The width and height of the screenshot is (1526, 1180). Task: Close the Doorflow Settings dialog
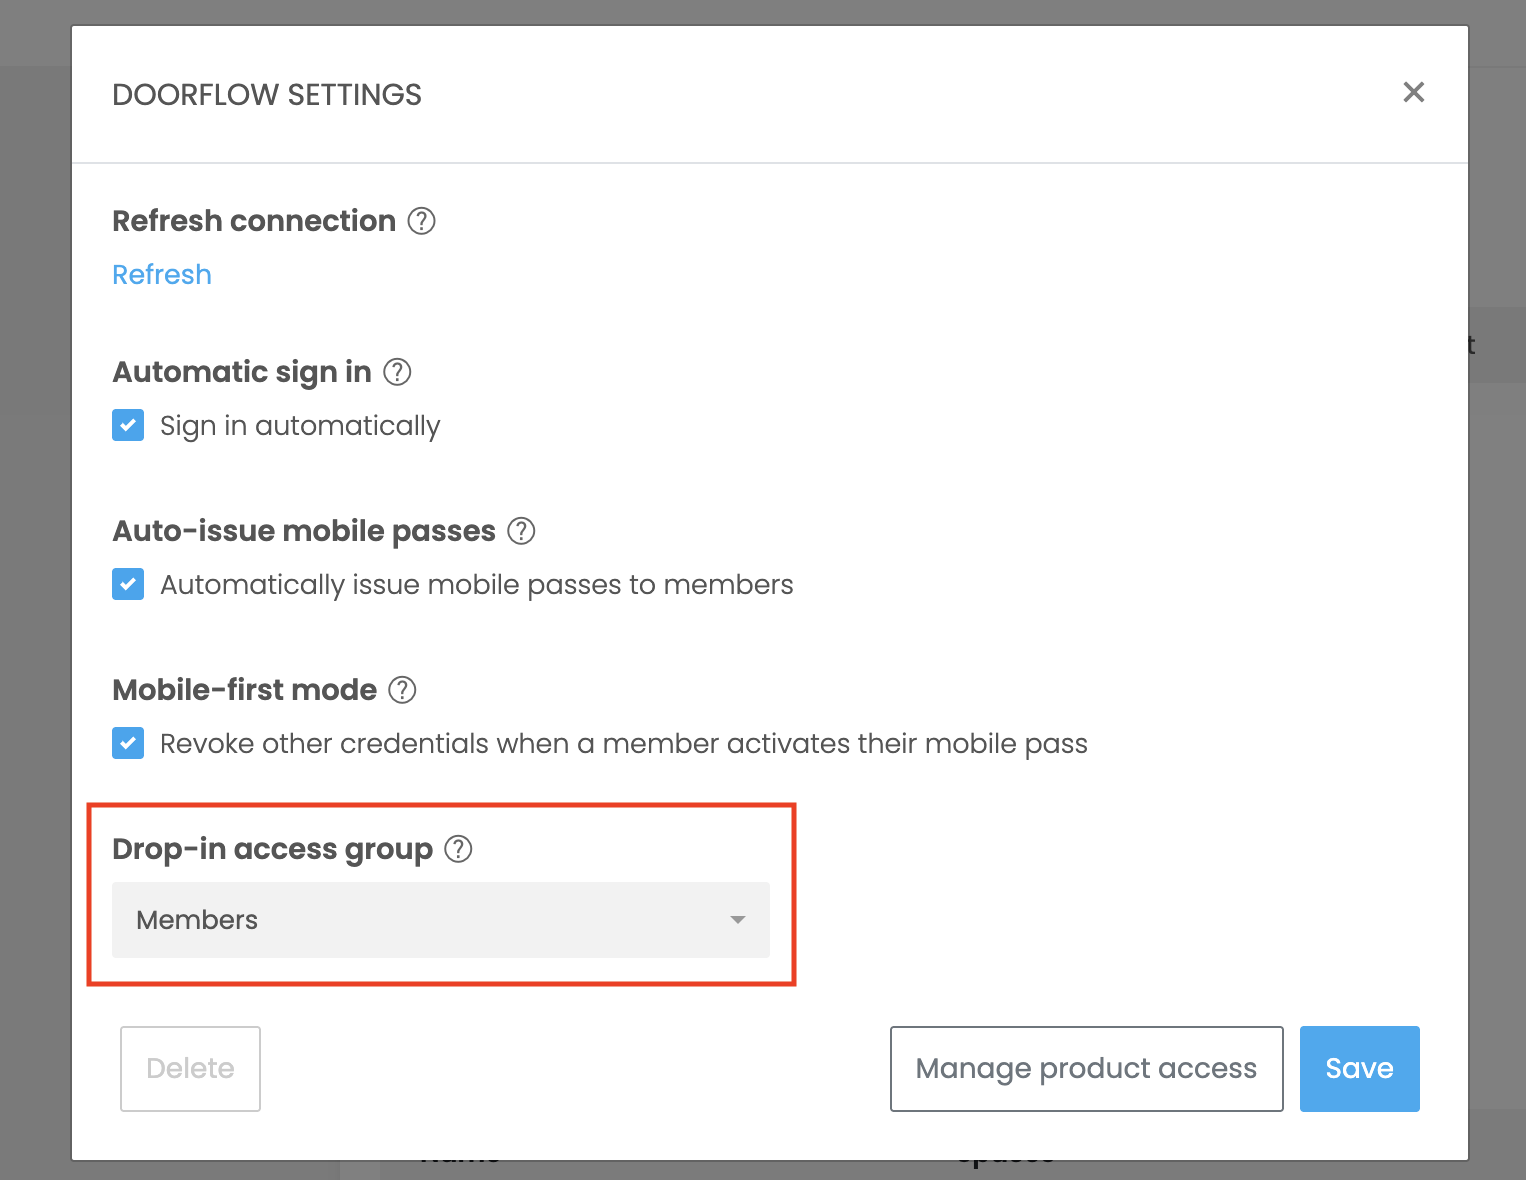[x=1413, y=92]
